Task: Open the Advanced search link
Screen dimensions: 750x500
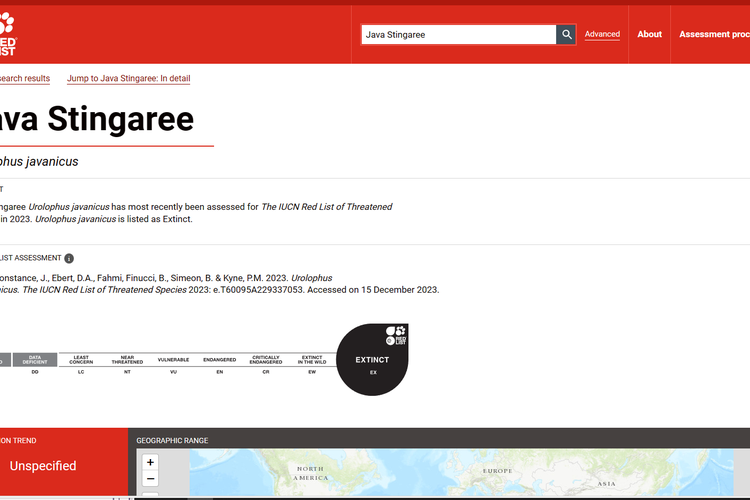Action: [x=602, y=34]
